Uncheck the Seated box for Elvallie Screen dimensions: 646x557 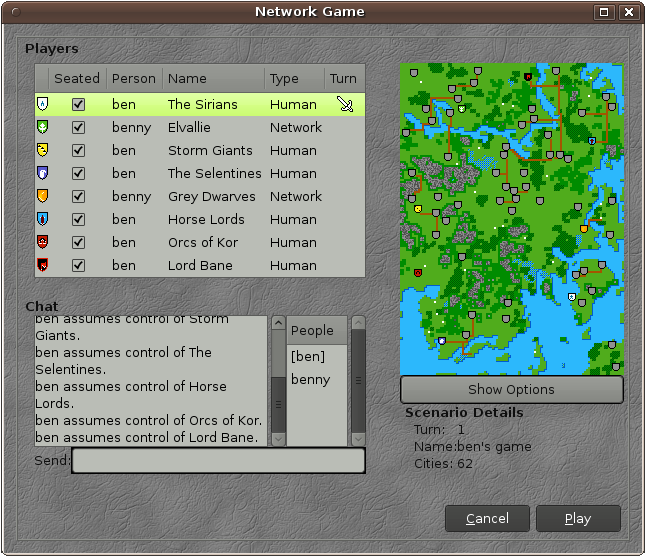(x=78, y=127)
